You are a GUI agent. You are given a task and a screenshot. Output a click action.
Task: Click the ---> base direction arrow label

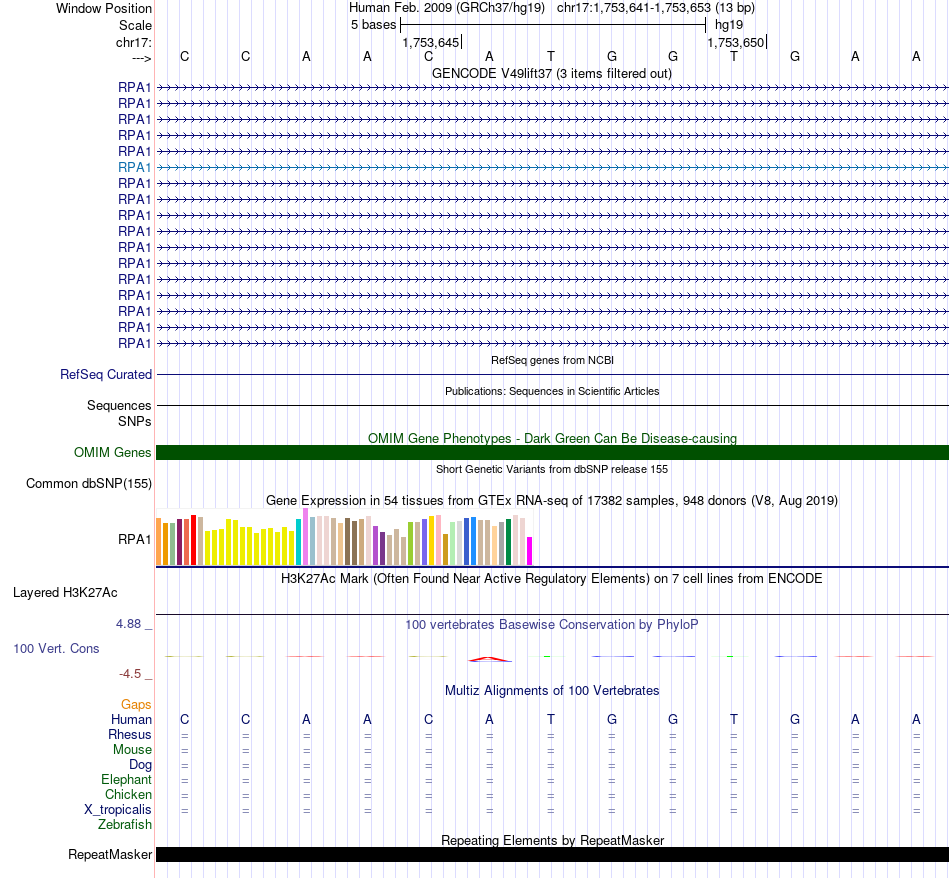(x=141, y=58)
